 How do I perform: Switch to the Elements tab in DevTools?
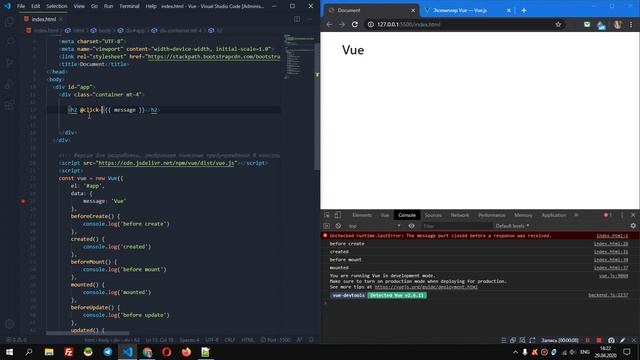click(x=362, y=215)
